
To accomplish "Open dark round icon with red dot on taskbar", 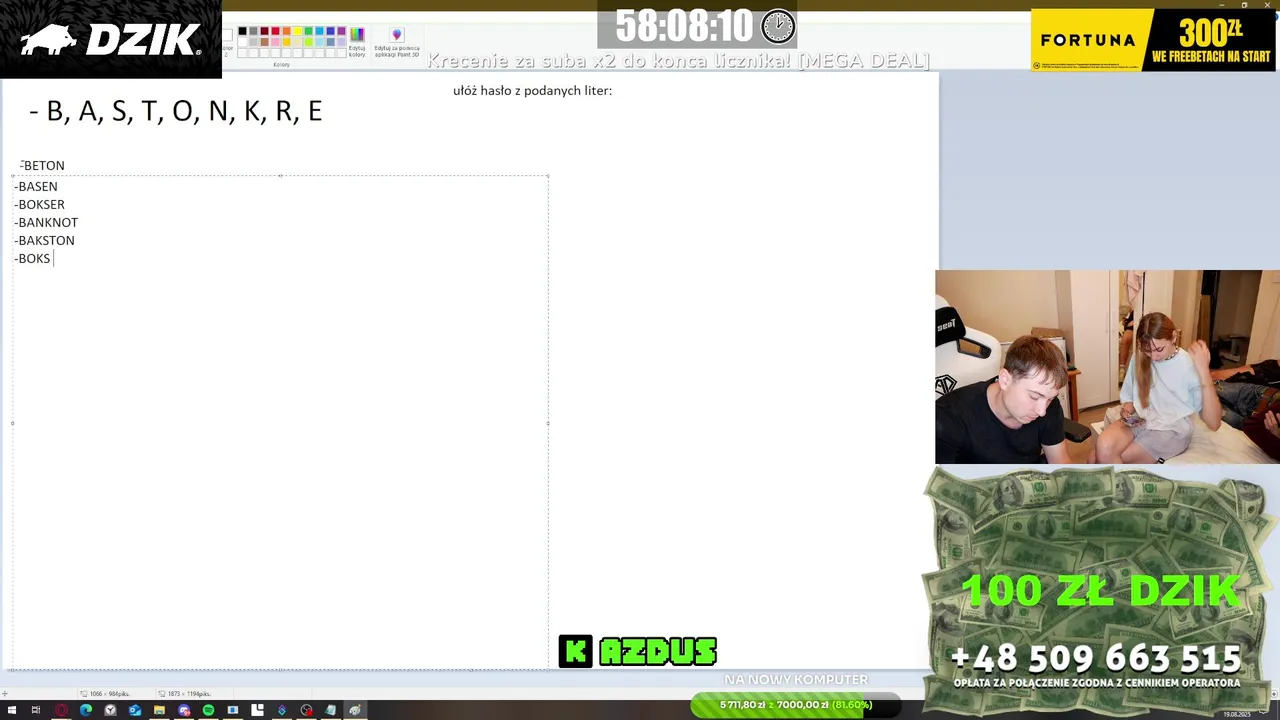I will (306, 710).
